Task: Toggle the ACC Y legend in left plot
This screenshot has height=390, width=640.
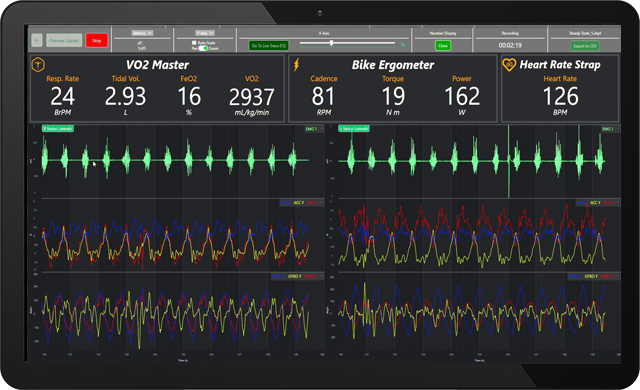Action: [299, 202]
